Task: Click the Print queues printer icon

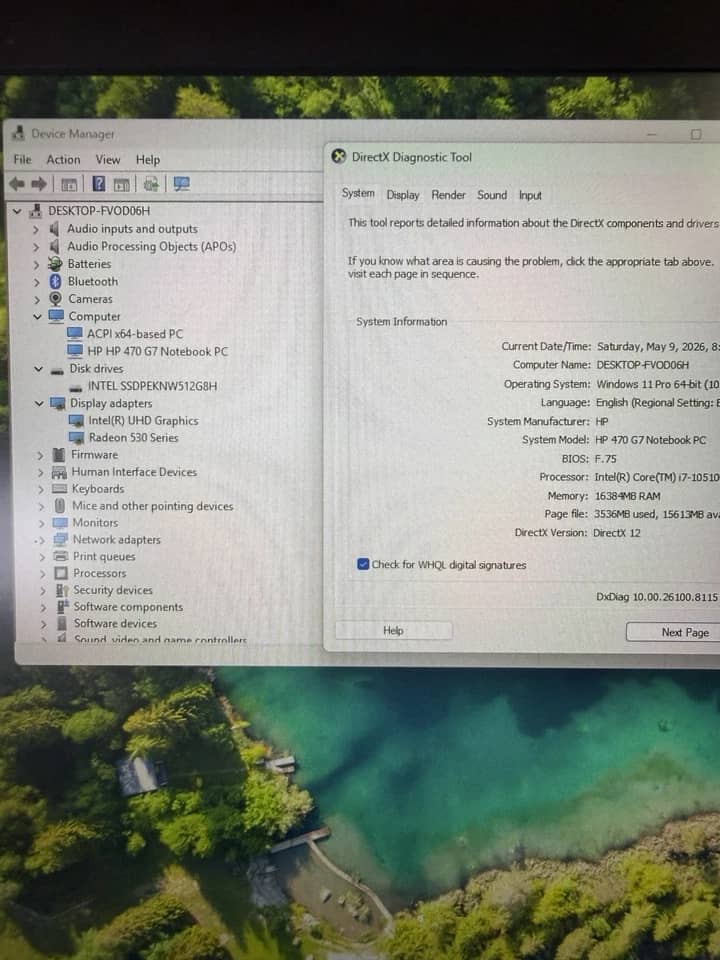Action: [x=61, y=557]
